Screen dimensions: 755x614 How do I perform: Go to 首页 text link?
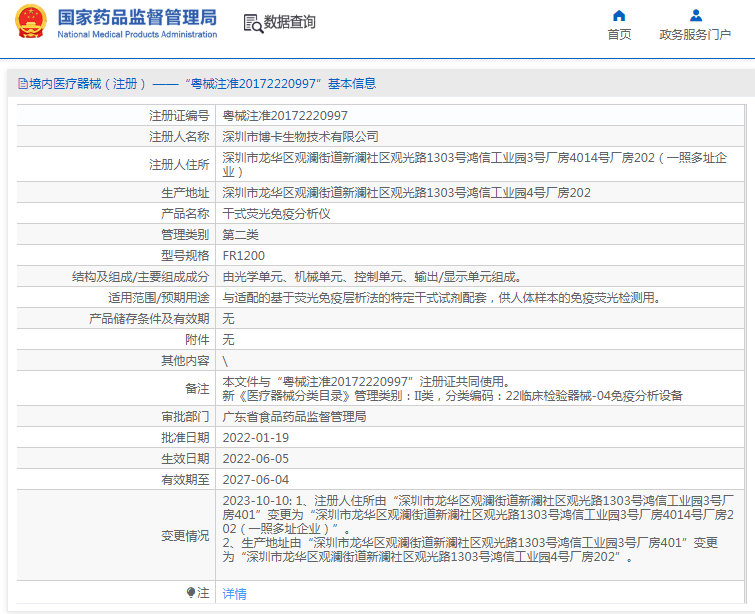pos(619,35)
